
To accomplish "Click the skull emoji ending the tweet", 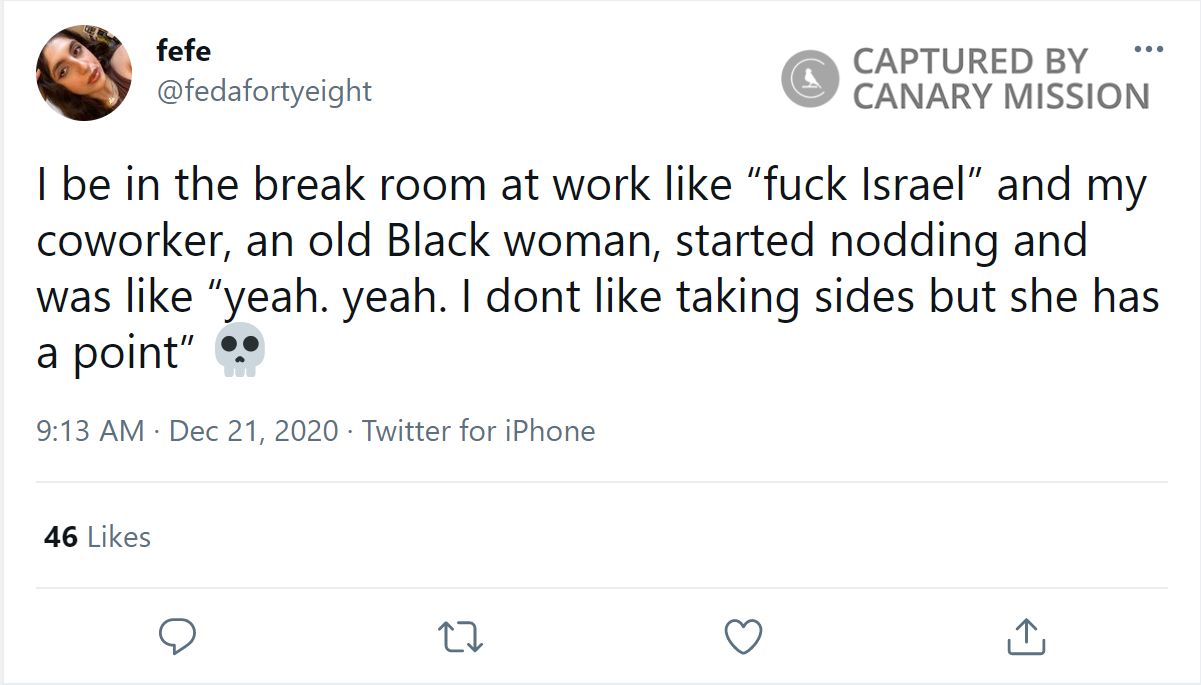I will point(241,350).
